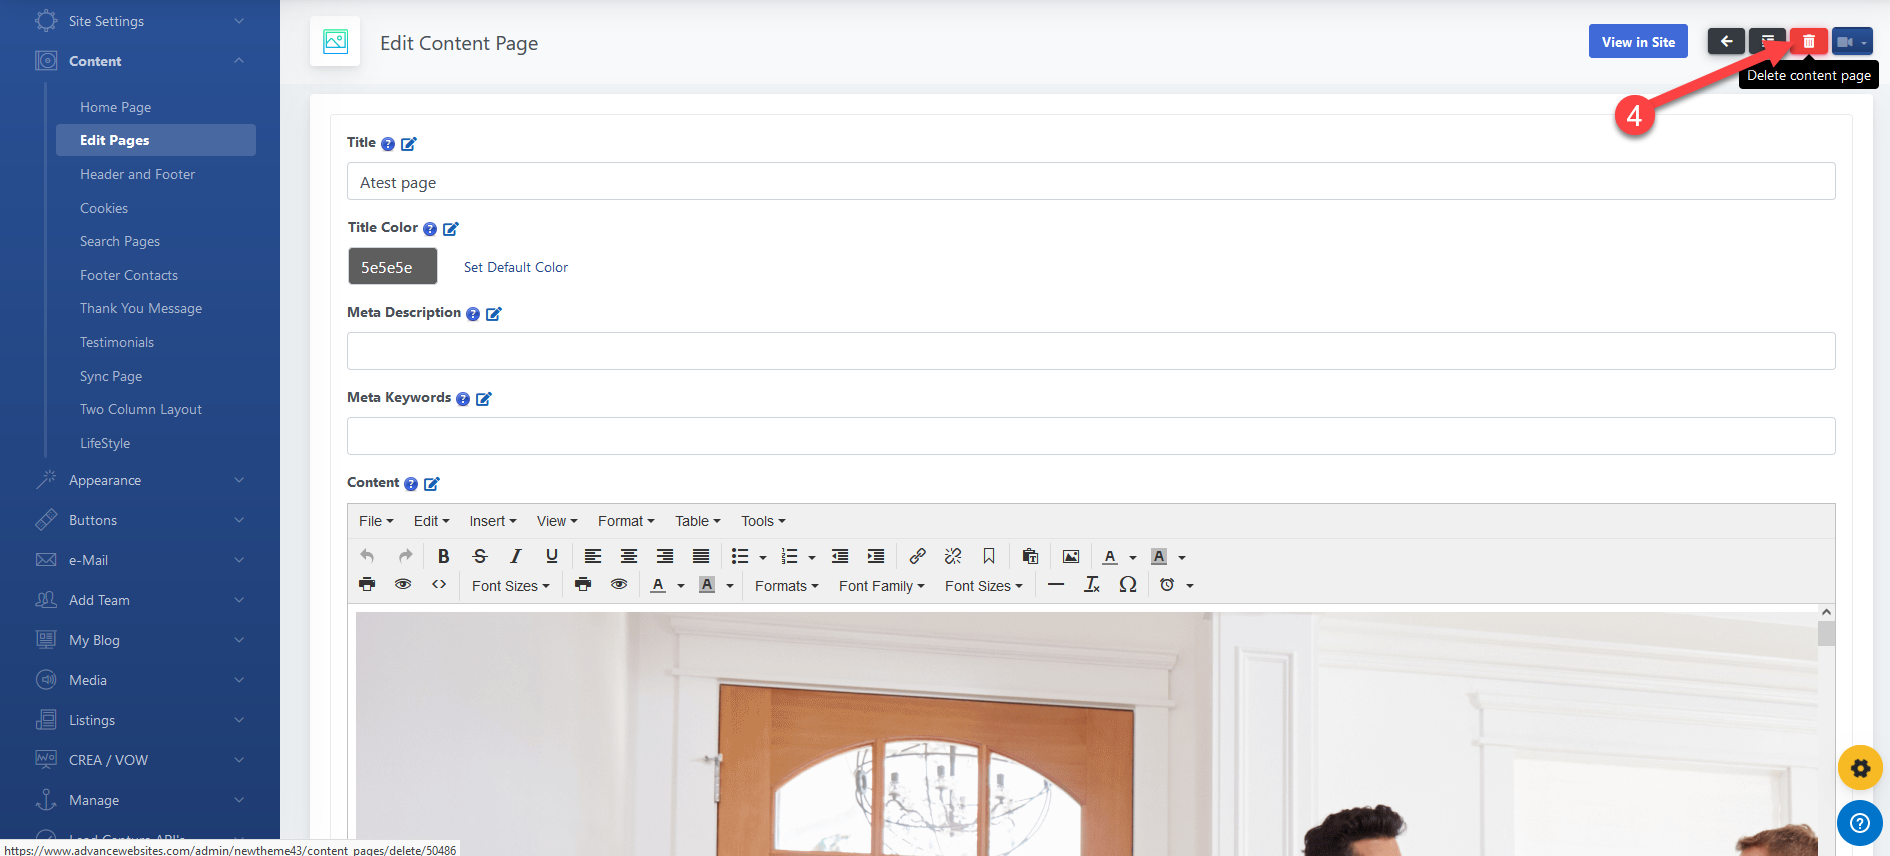Viewport: 1890px width, 856px height.
Task: Click the back arrow button in header
Action: coord(1726,42)
